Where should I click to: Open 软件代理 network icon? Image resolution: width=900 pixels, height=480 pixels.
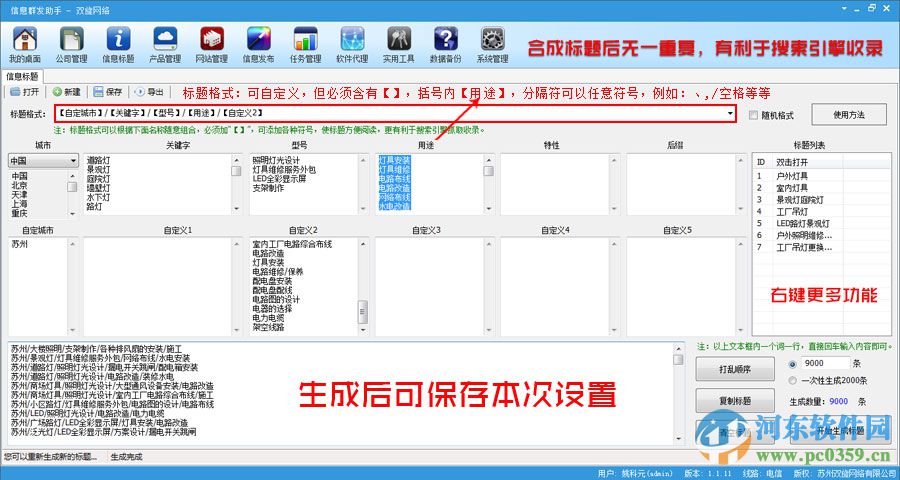352,44
